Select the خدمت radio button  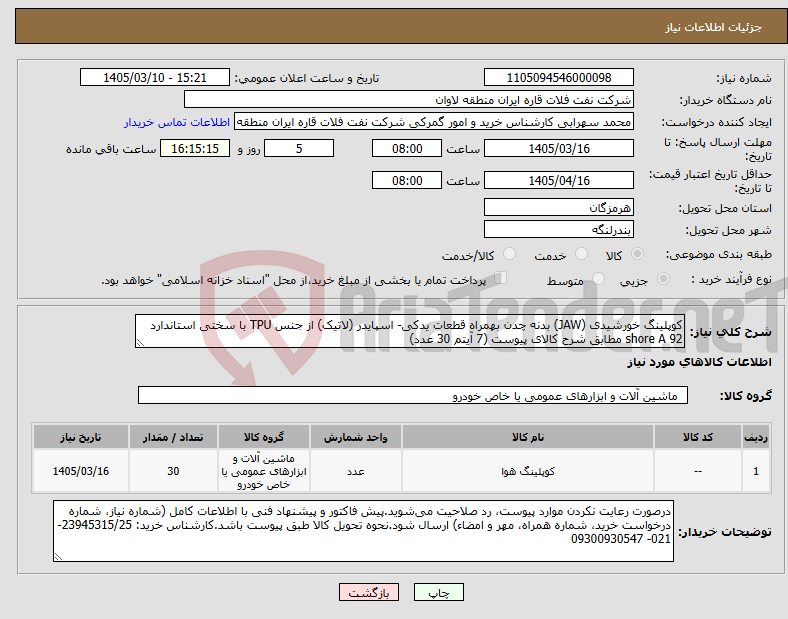(581, 254)
